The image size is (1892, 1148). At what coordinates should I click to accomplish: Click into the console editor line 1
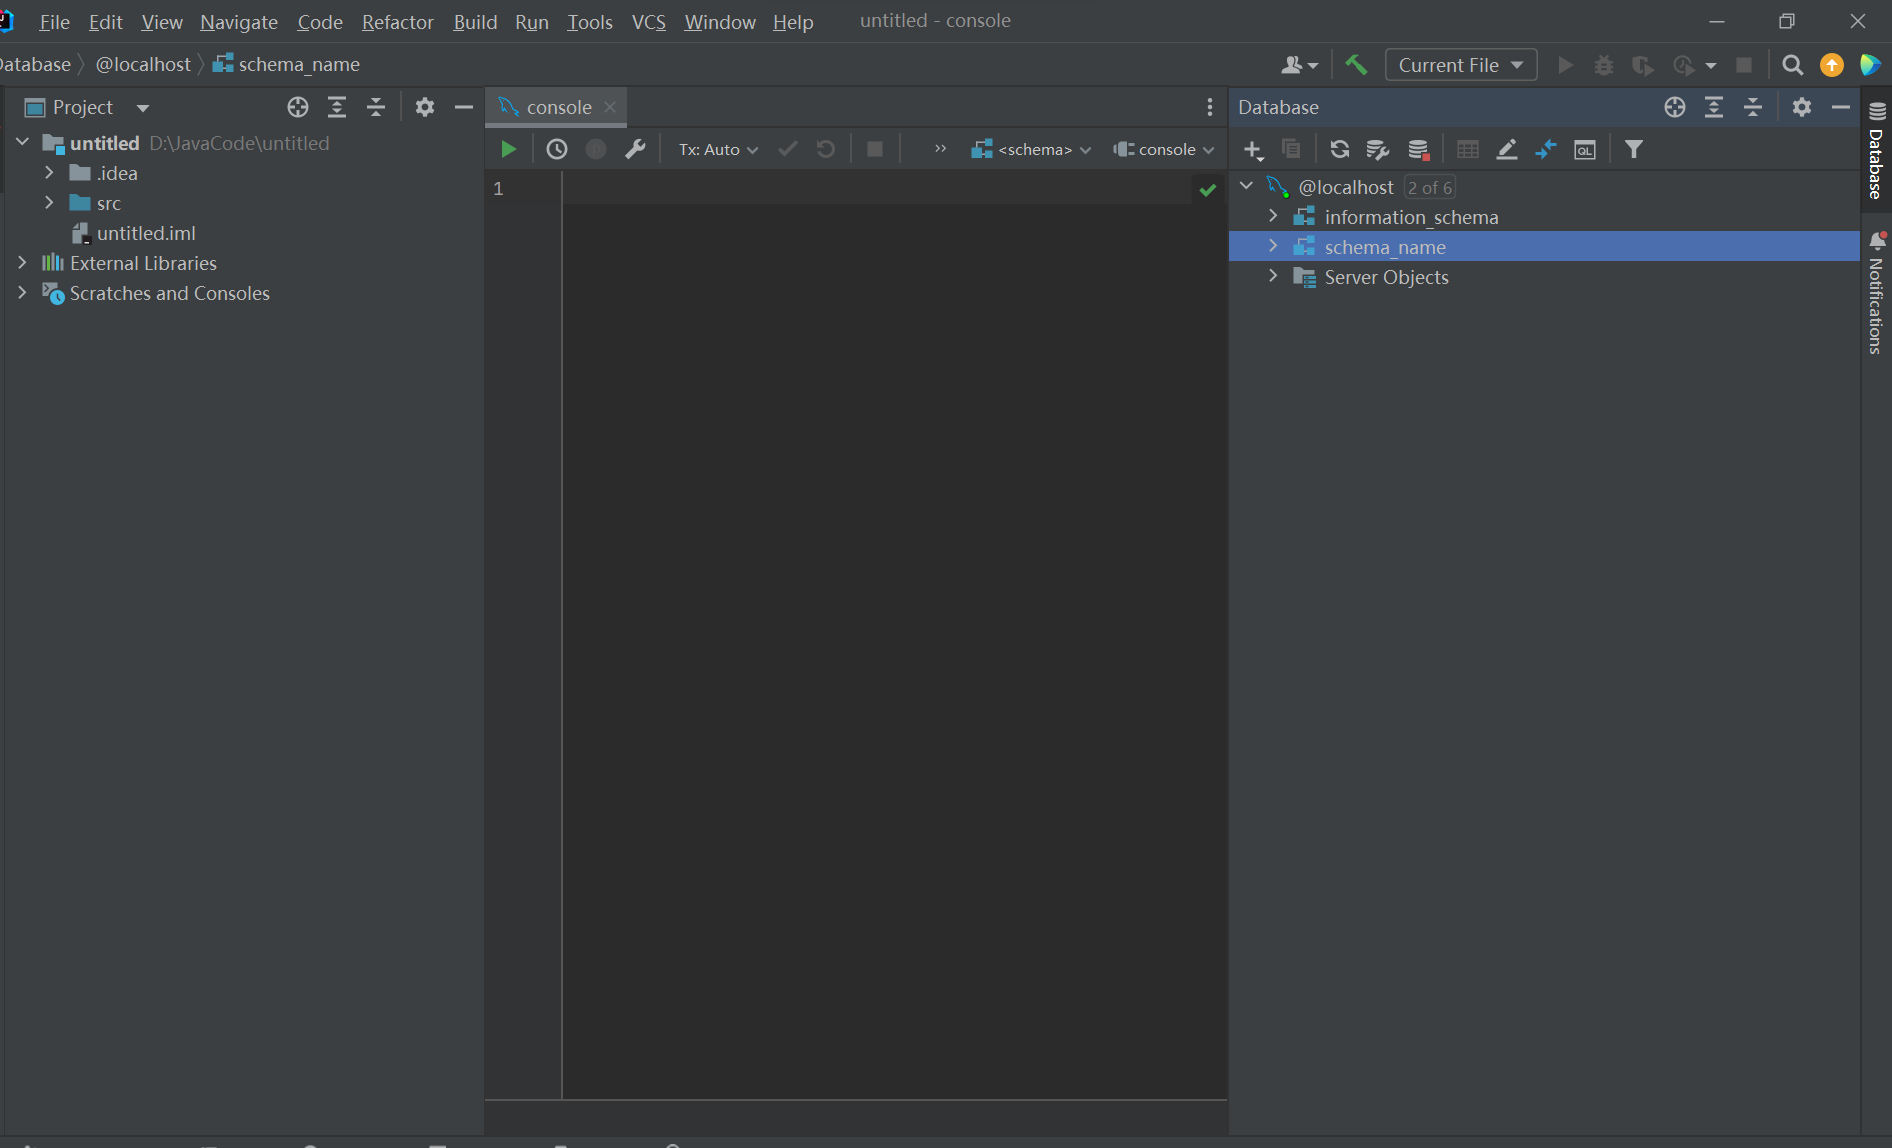pyautogui.click(x=876, y=188)
